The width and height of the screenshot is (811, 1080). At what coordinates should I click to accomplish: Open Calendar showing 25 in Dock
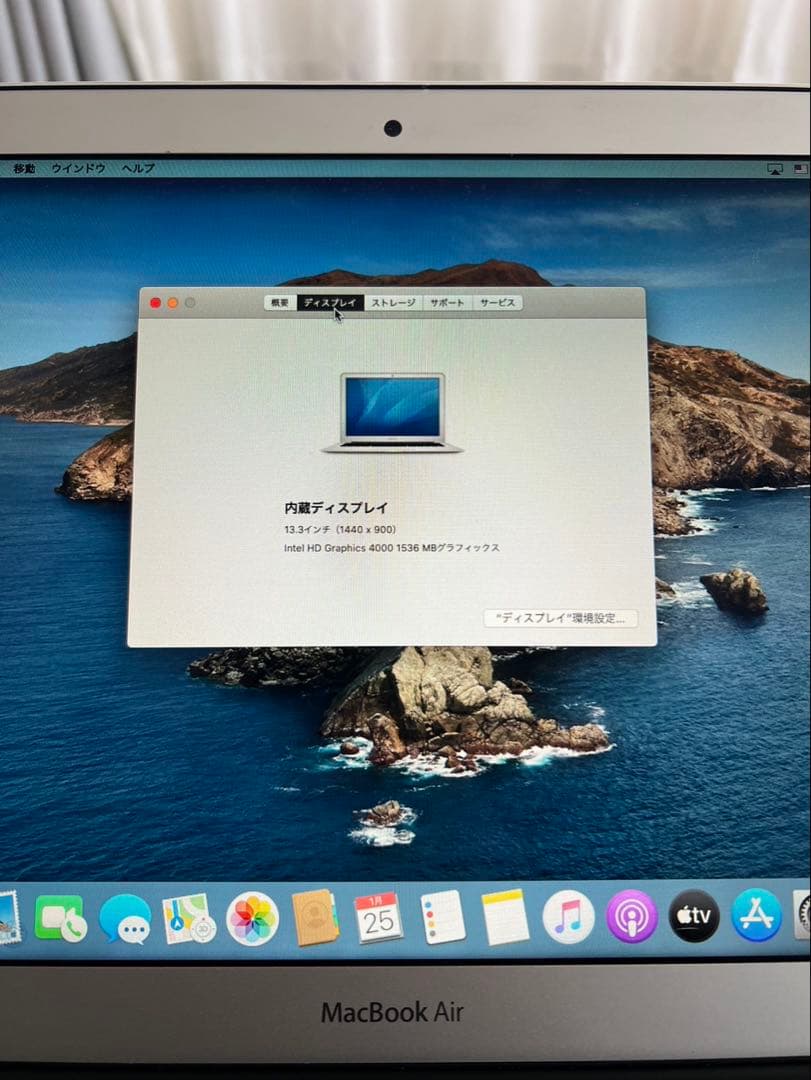(378, 917)
